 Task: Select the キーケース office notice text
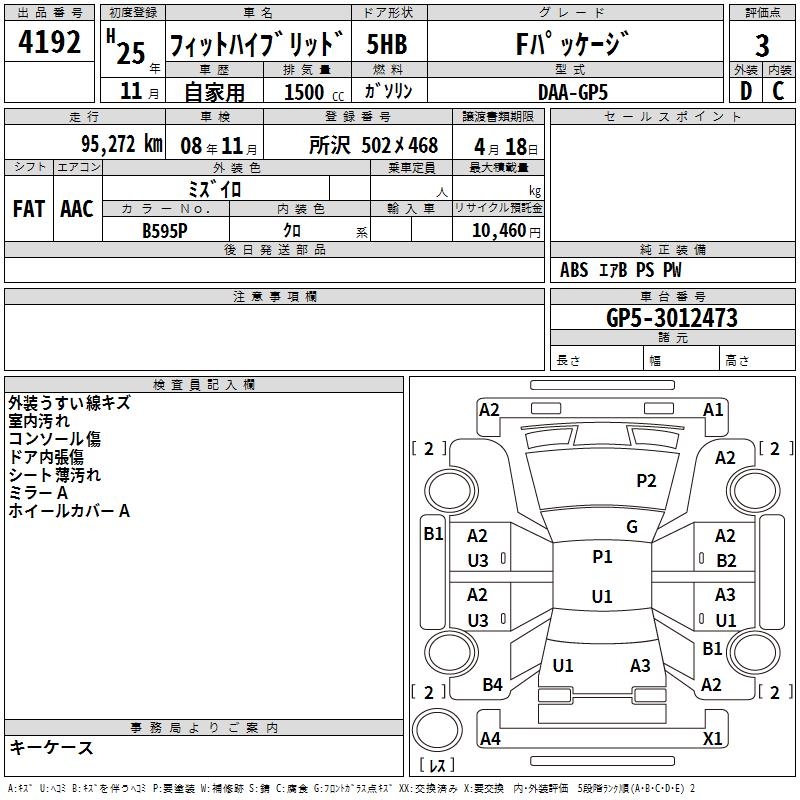pyautogui.click(x=51, y=748)
